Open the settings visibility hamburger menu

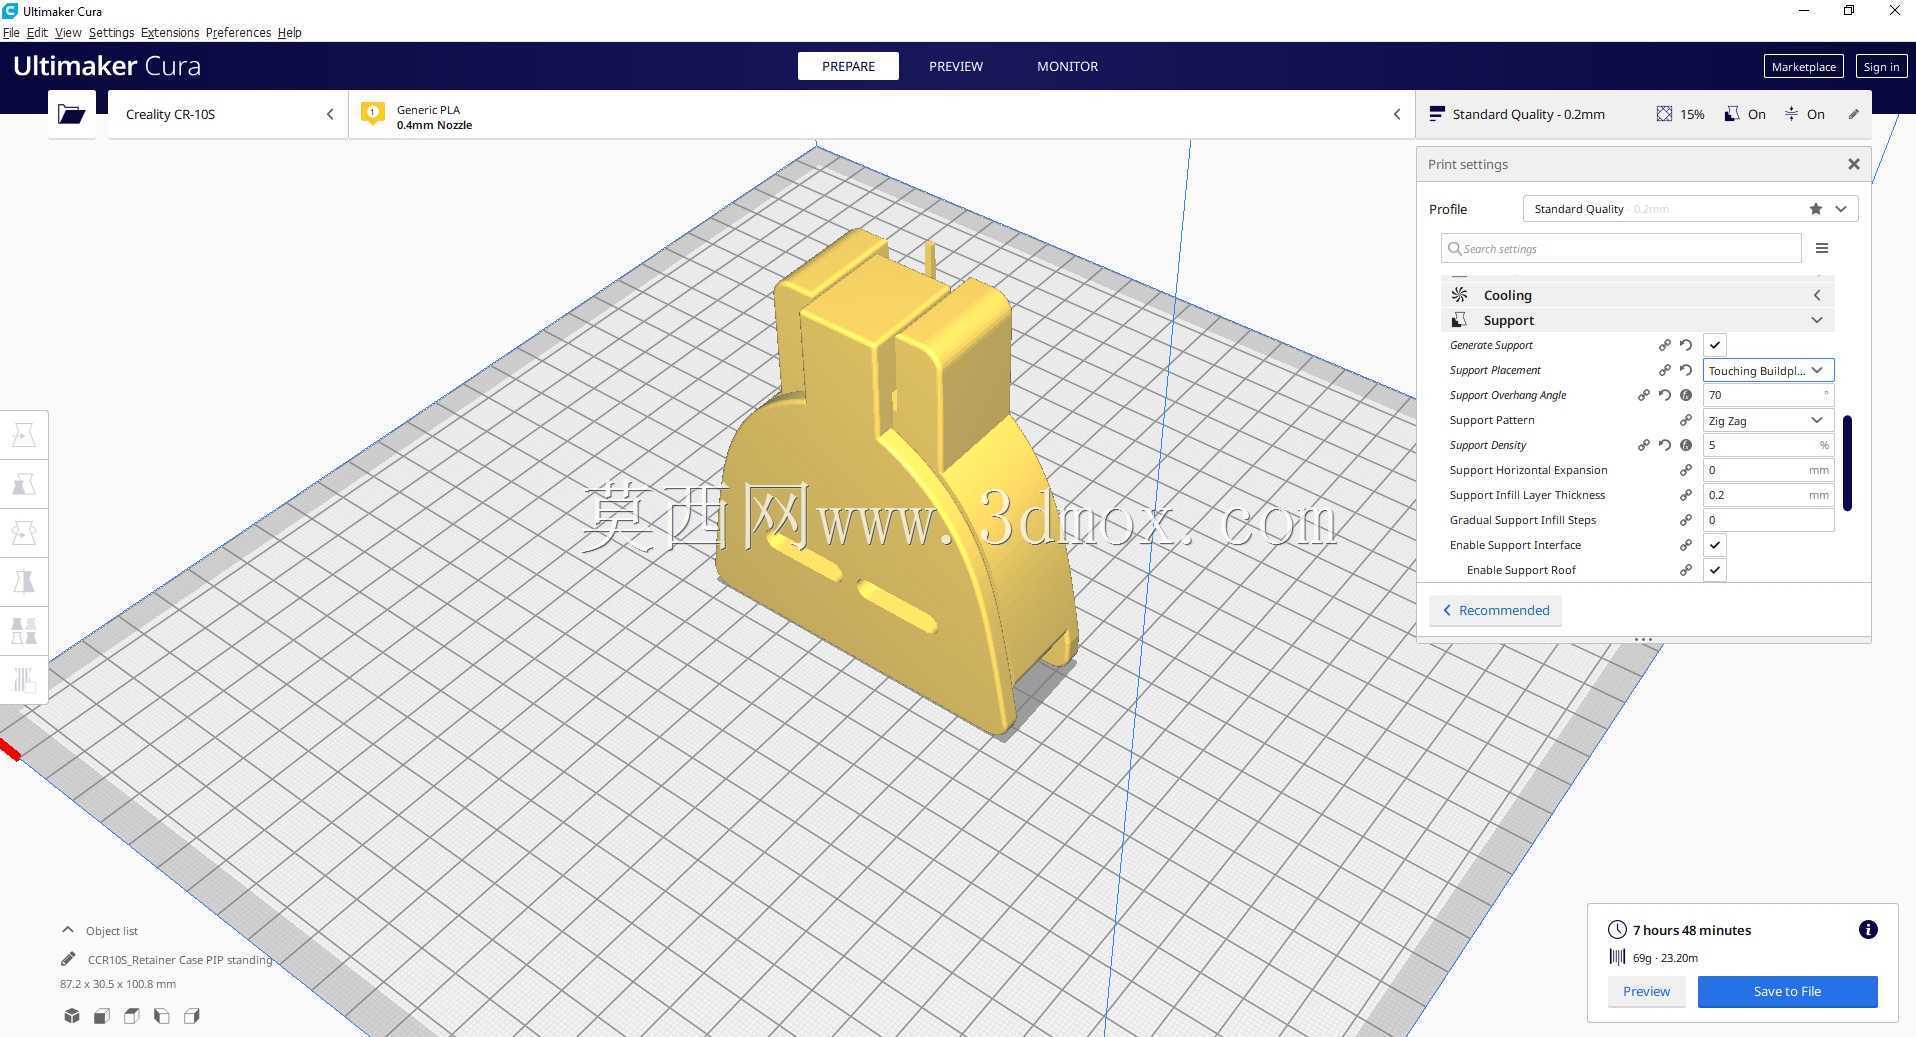tap(1822, 248)
